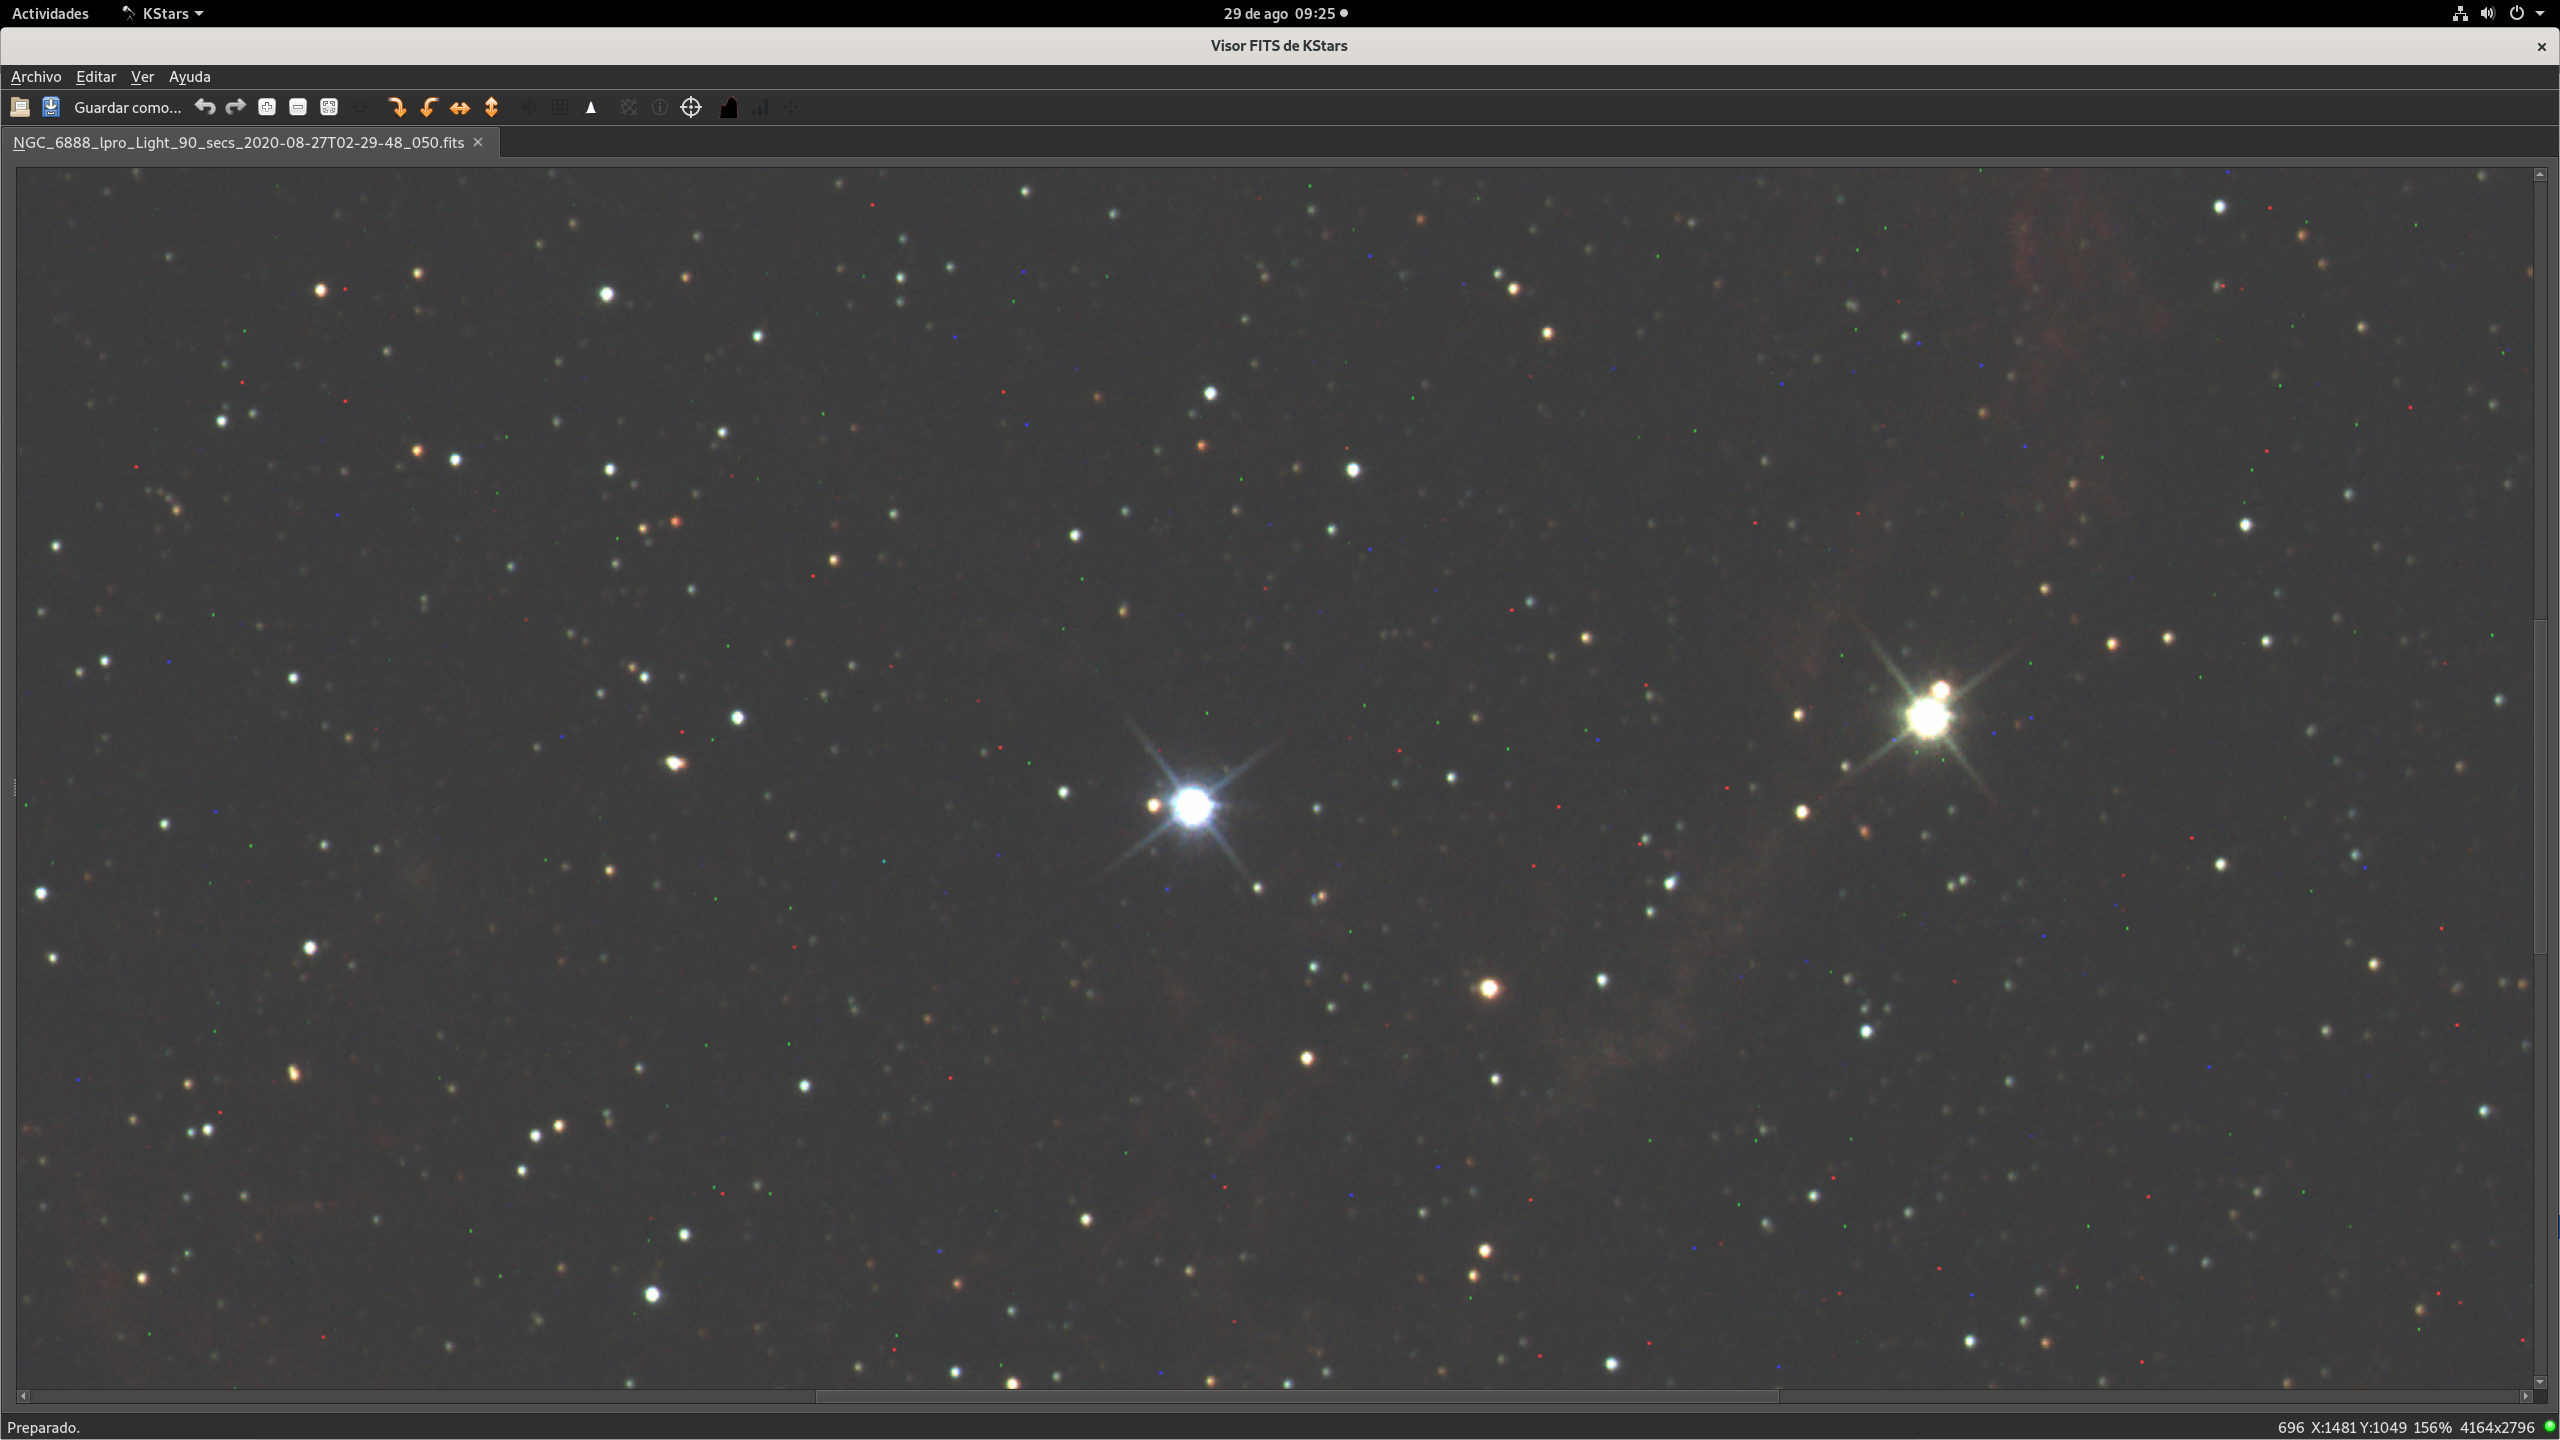Viewport: 2560px width, 1440px height.
Task: Open the Actividades overview
Action: click(x=50, y=13)
